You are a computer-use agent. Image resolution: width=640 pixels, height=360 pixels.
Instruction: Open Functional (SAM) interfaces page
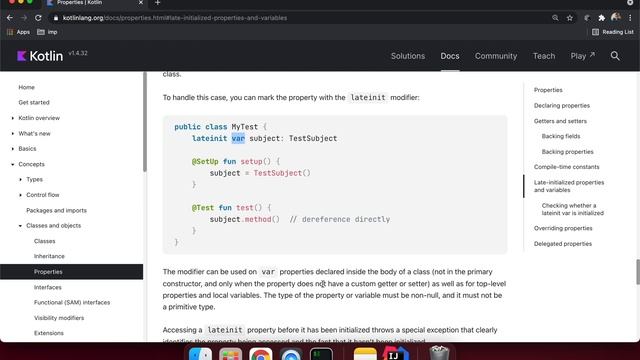72,302
